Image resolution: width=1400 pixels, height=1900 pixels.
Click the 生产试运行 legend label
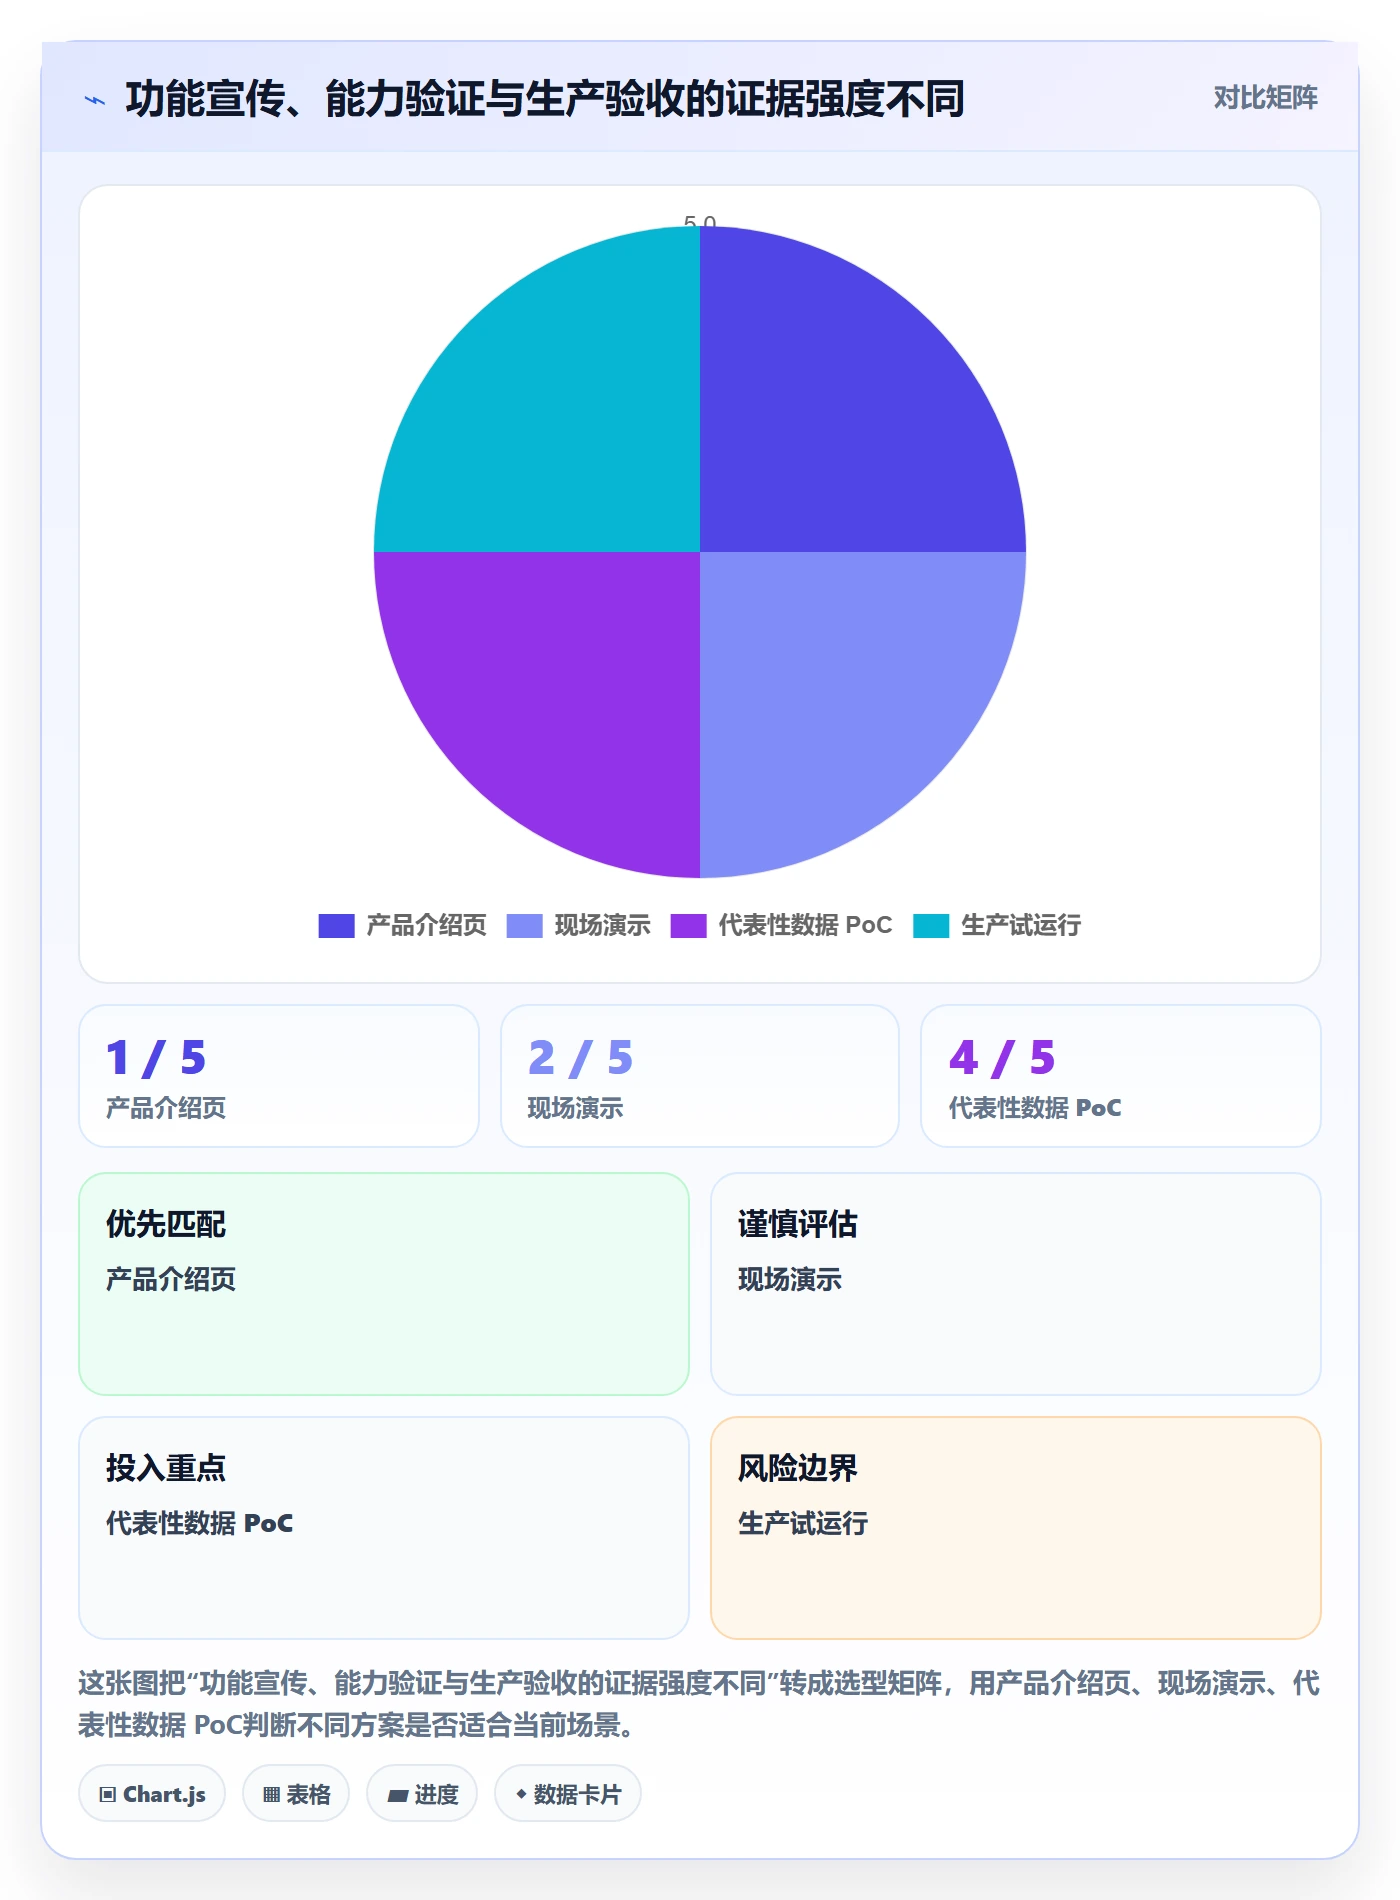(1021, 925)
